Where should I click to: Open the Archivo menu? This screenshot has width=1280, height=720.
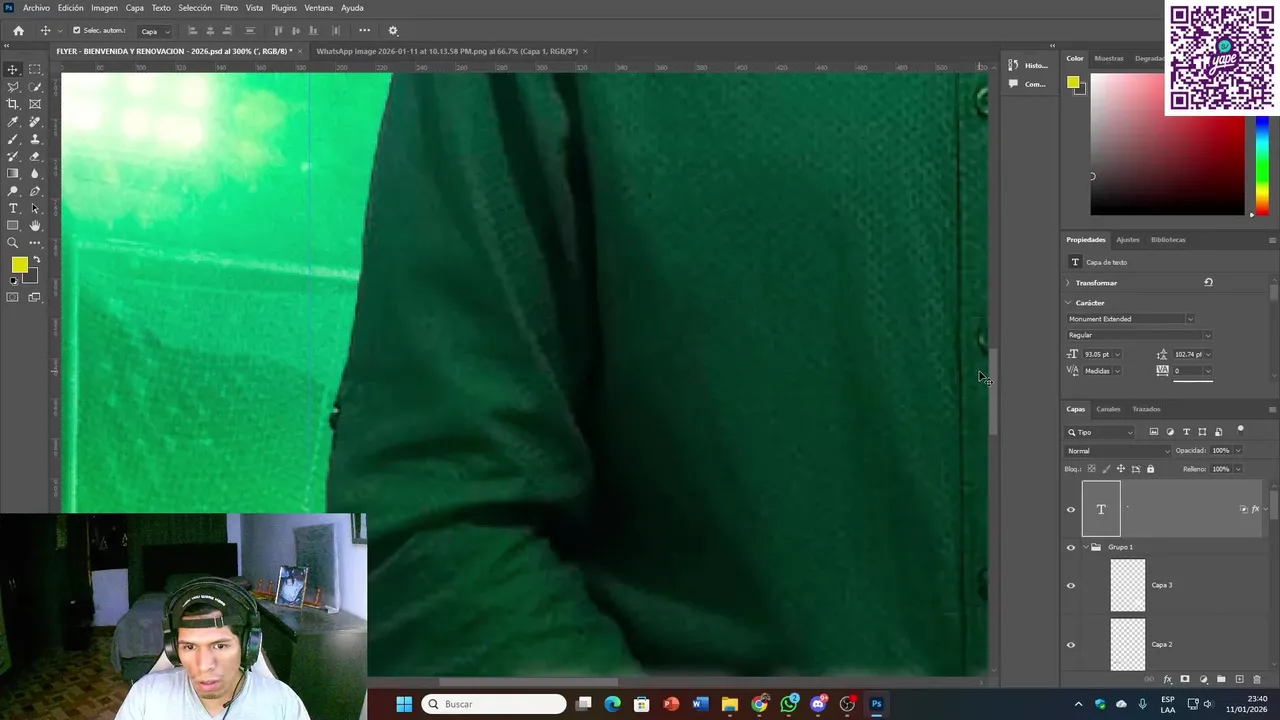click(36, 8)
